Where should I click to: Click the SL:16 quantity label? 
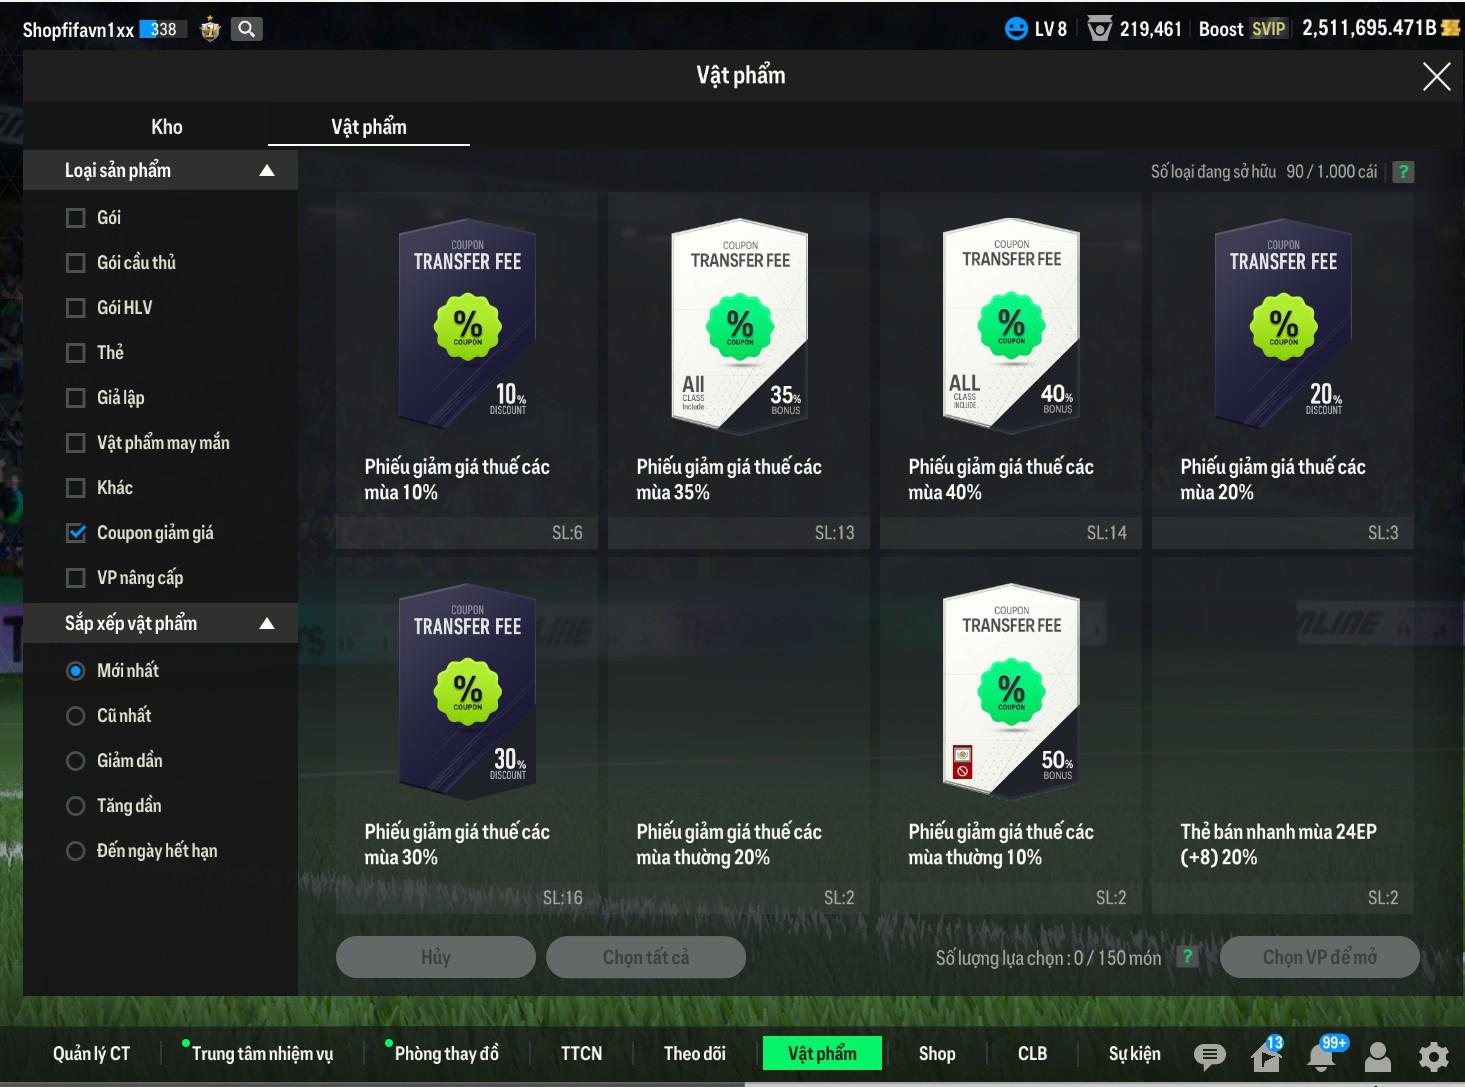pos(562,898)
